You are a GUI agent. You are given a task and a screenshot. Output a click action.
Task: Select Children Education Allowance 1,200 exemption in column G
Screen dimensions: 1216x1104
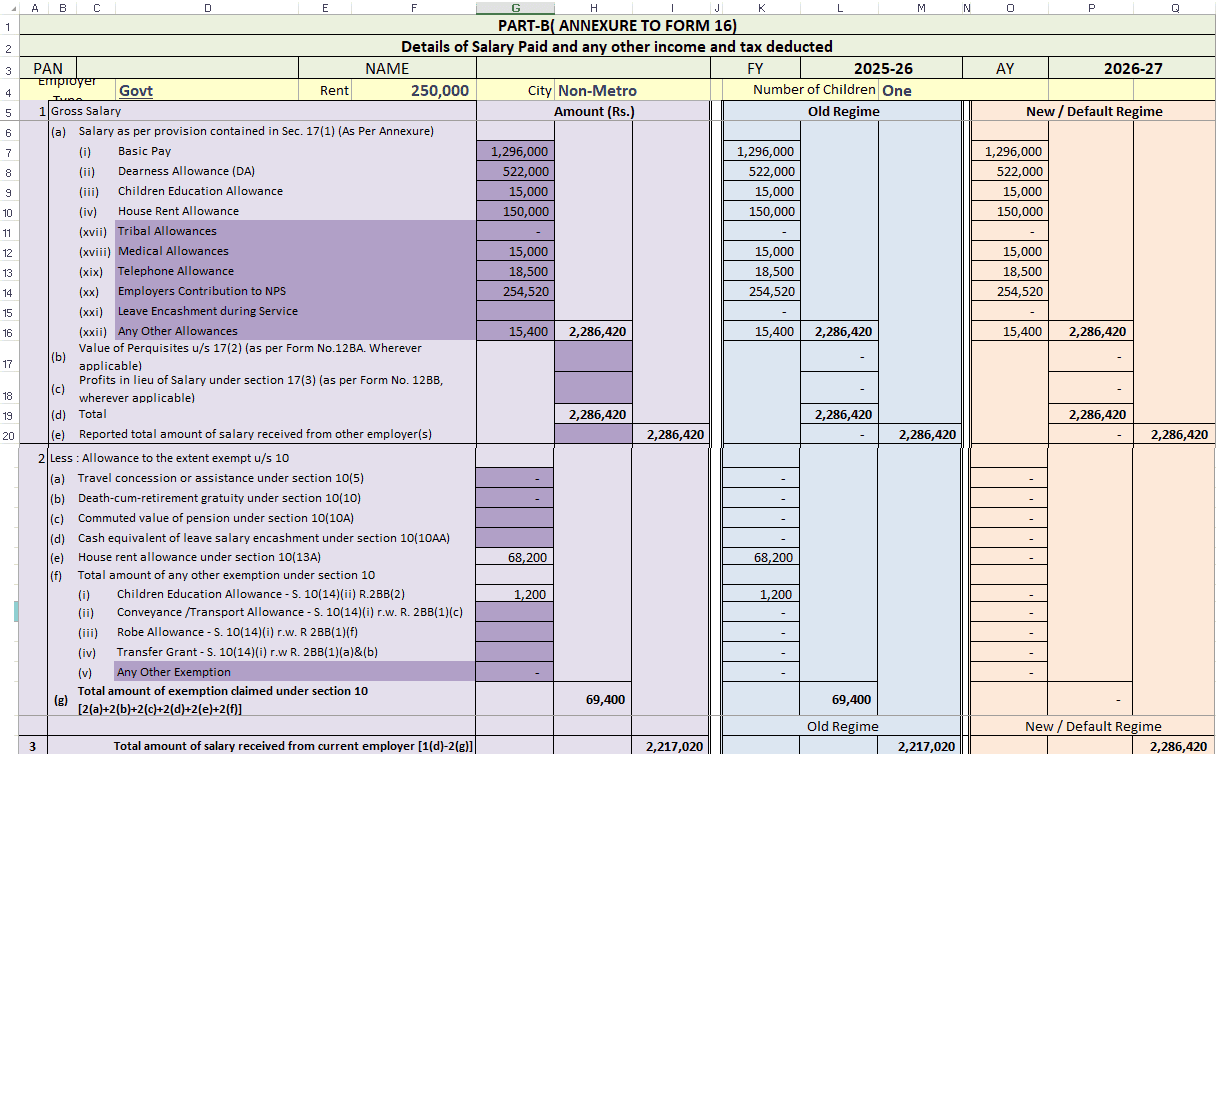[x=514, y=595]
